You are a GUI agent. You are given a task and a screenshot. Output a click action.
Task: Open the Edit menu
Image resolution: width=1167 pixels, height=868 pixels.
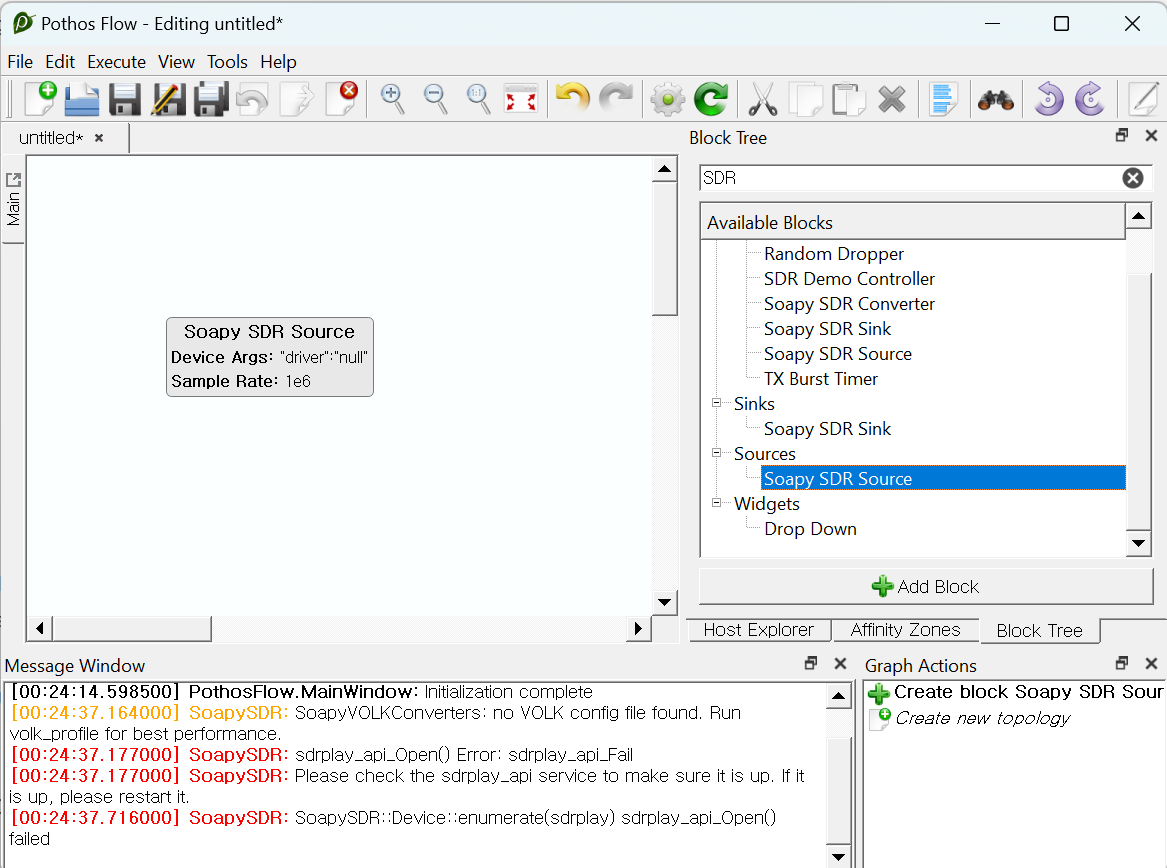click(x=60, y=62)
